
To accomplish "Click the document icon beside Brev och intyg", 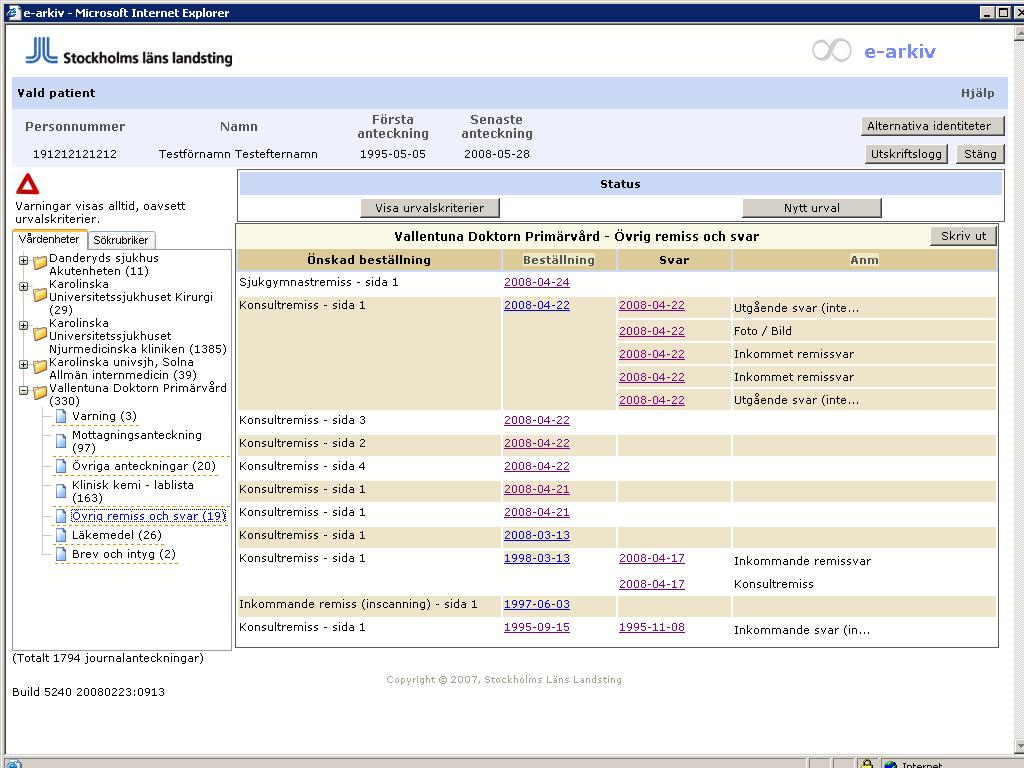I will 61,554.
